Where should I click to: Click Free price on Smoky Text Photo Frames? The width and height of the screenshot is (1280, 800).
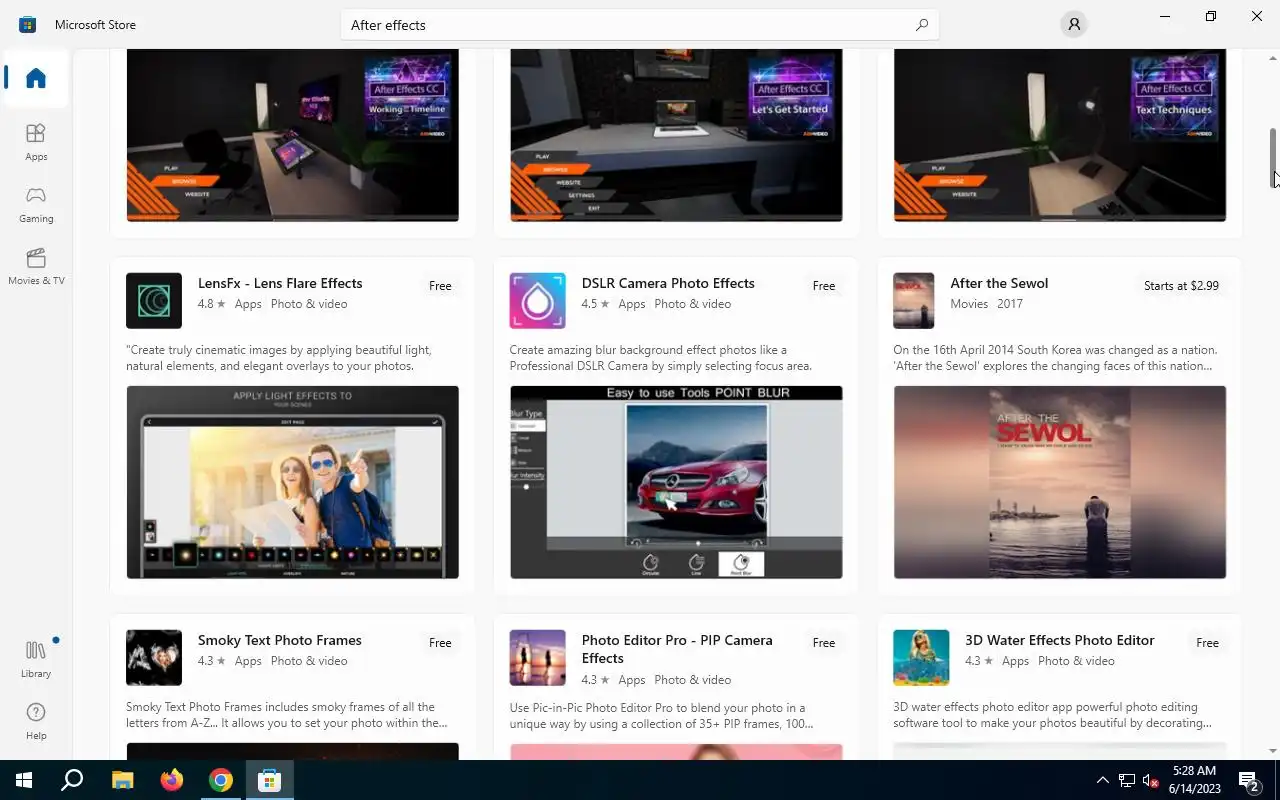pyautogui.click(x=440, y=643)
